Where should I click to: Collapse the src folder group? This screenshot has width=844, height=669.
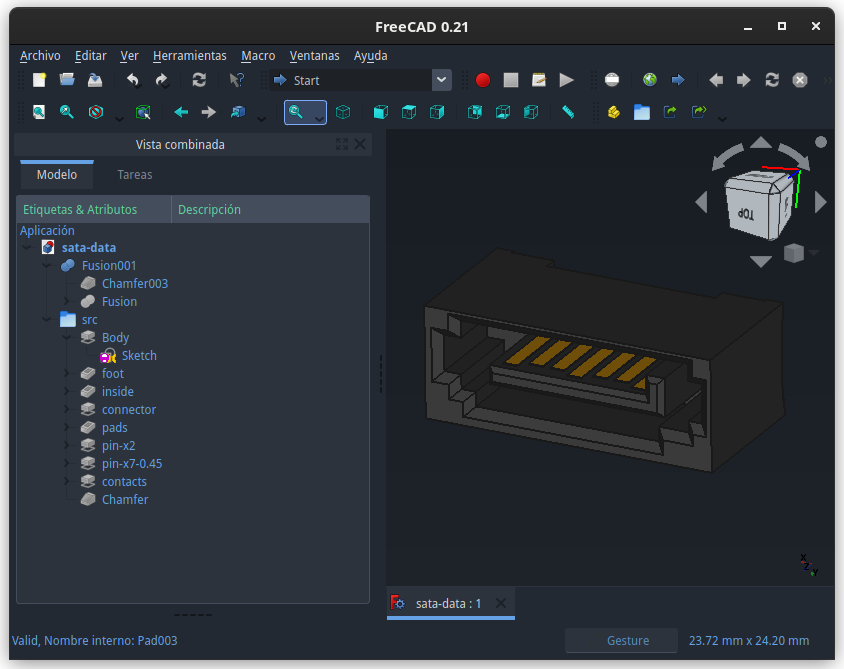point(47,320)
